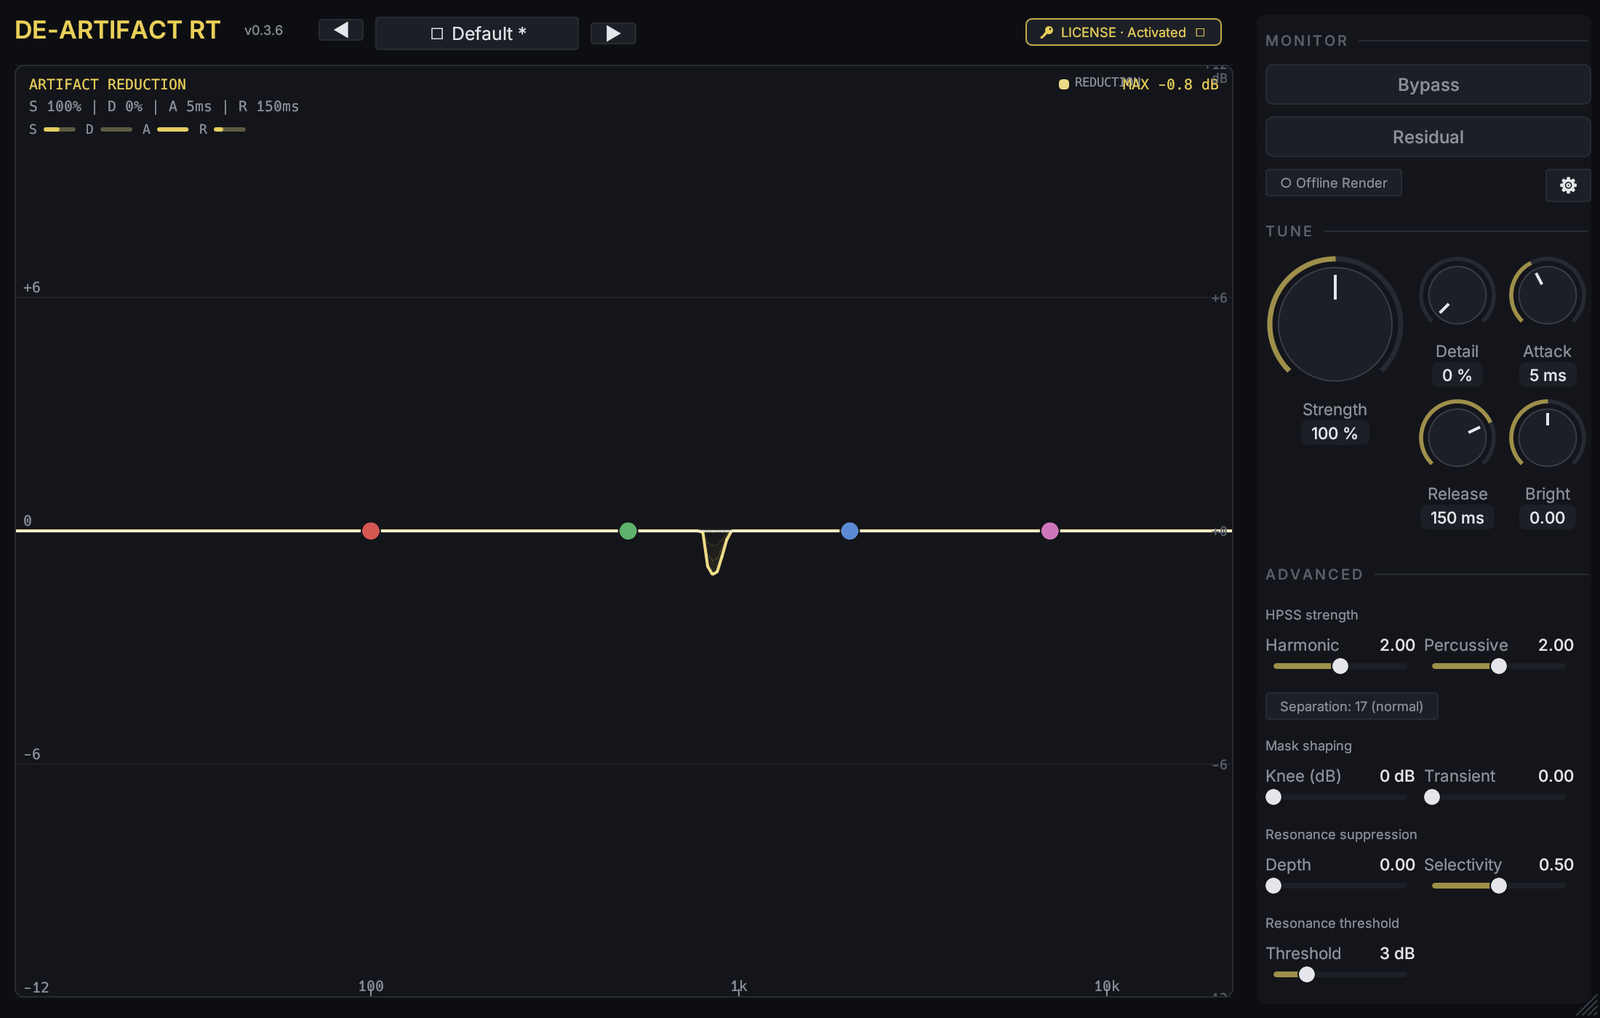Enable Offline Render mode

coord(1334,183)
